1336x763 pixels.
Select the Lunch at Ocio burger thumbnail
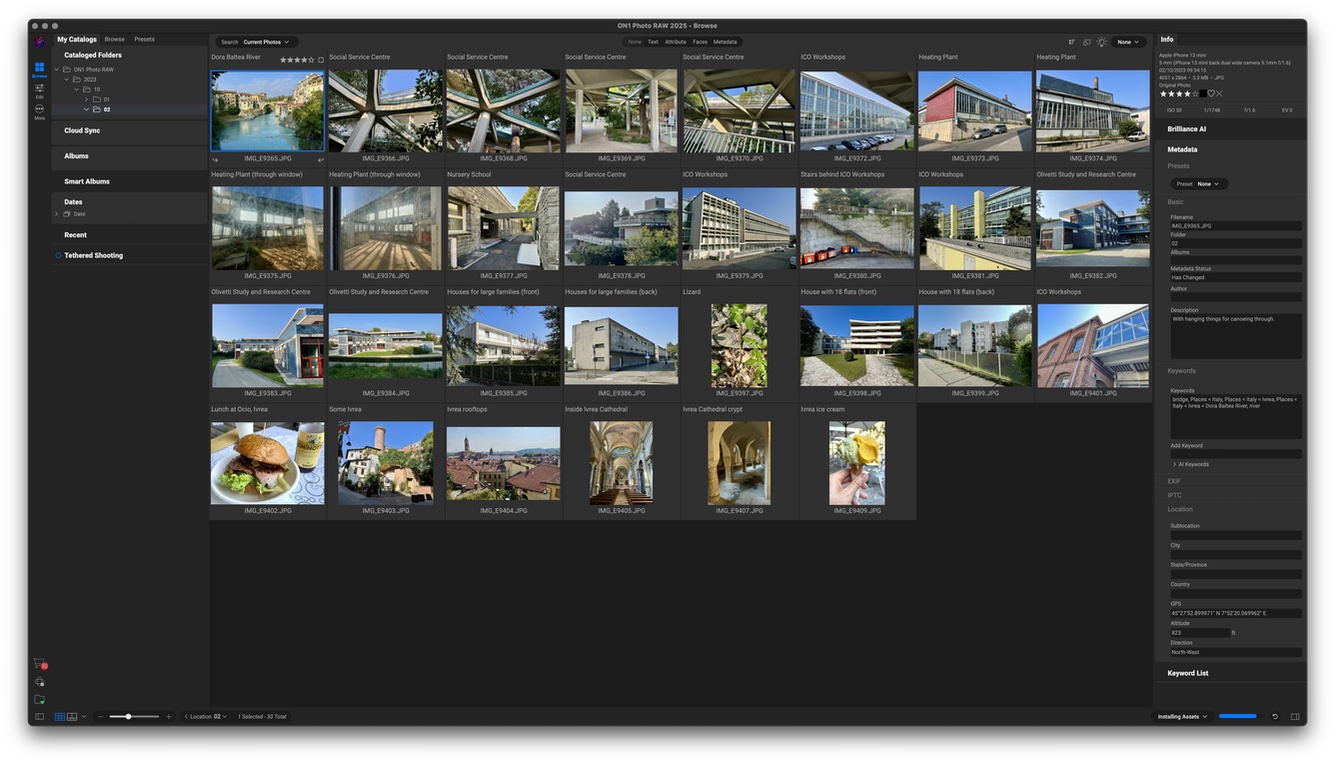[x=267, y=463]
